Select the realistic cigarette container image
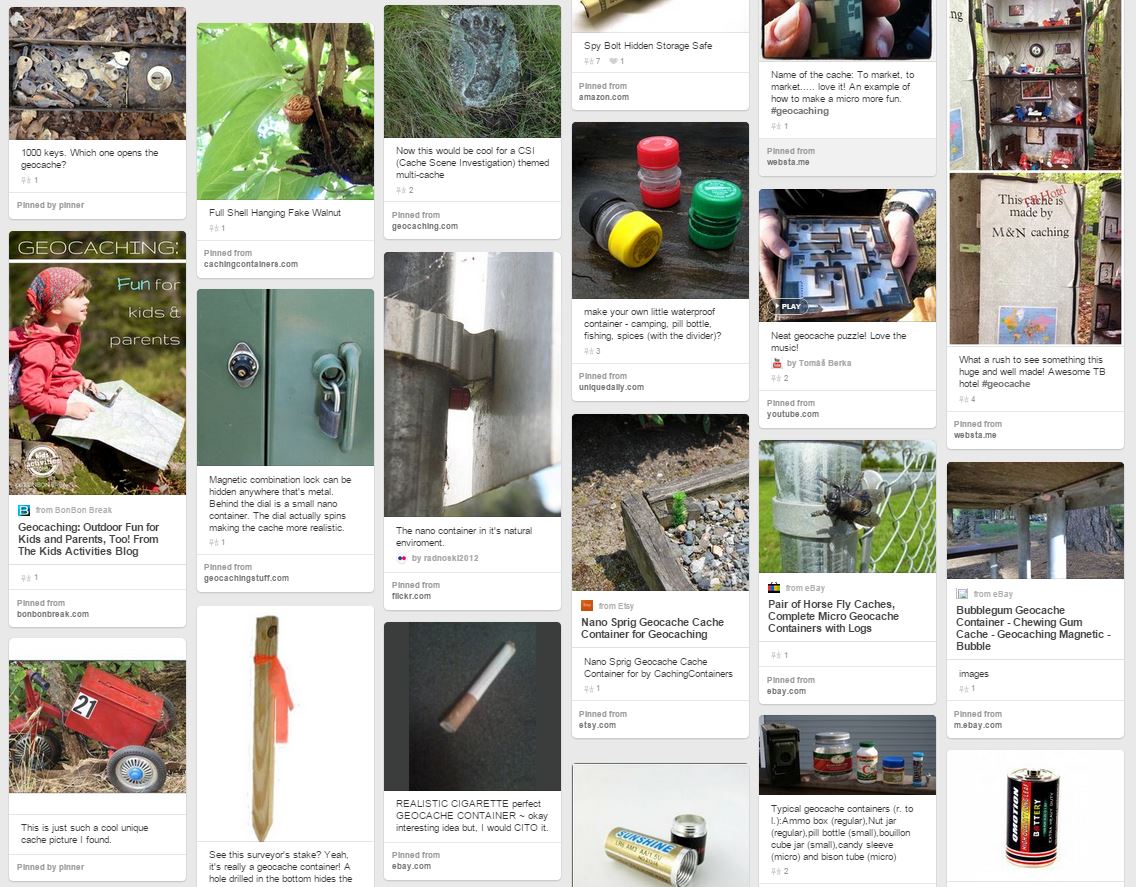This screenshot has height=887, width=1136. pyautogui.click(x=472, y=706)
